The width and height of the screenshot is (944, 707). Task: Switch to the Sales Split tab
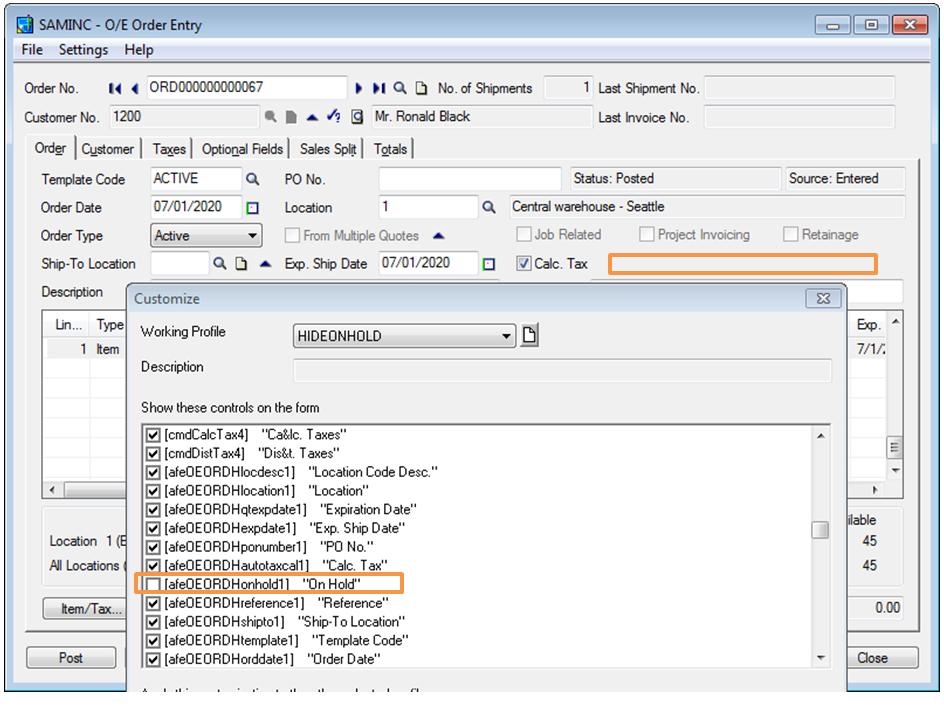coord(328,149)
